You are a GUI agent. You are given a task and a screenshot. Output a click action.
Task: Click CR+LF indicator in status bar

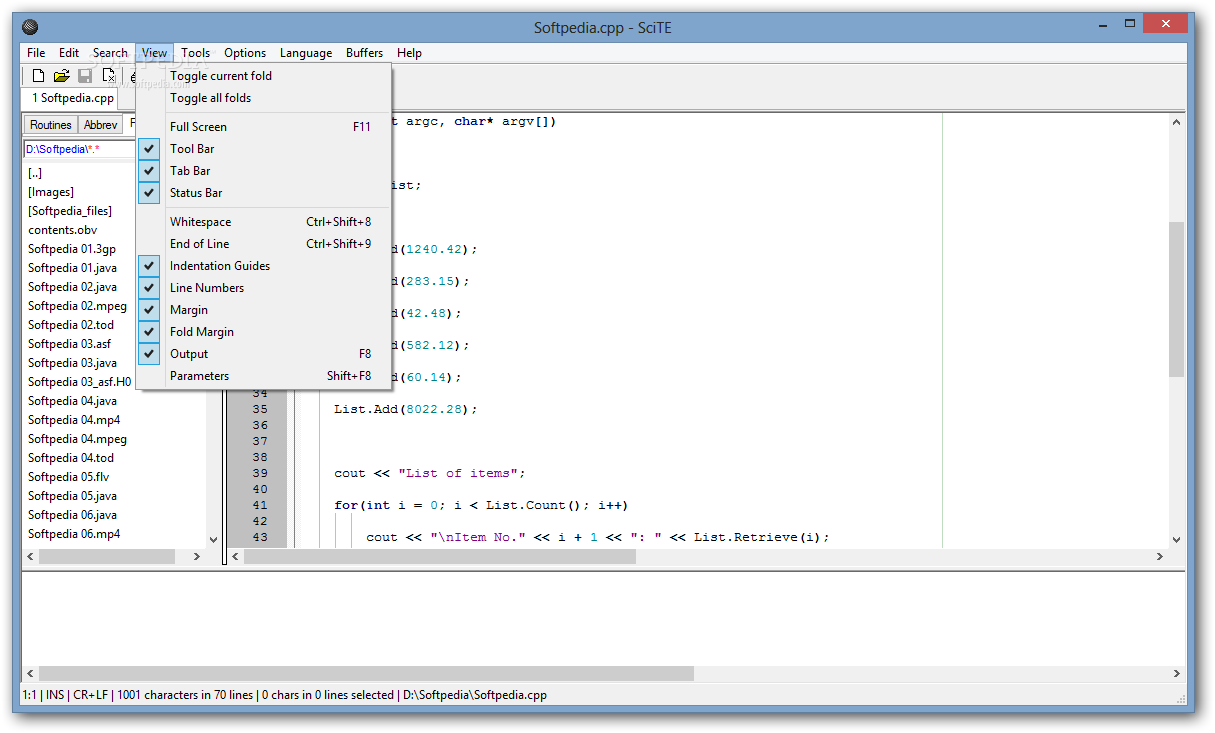[x=90, y=695]
